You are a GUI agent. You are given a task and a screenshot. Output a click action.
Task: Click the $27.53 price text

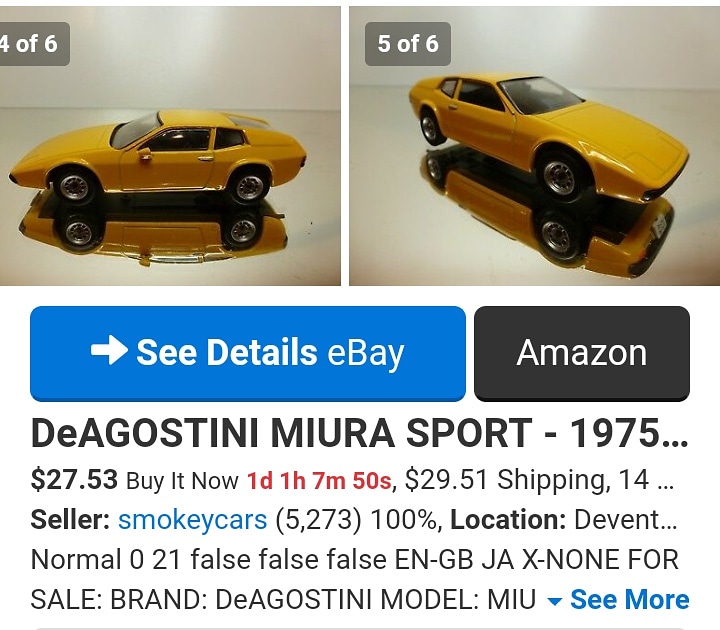pyautogui.click(x=74, y=480)
